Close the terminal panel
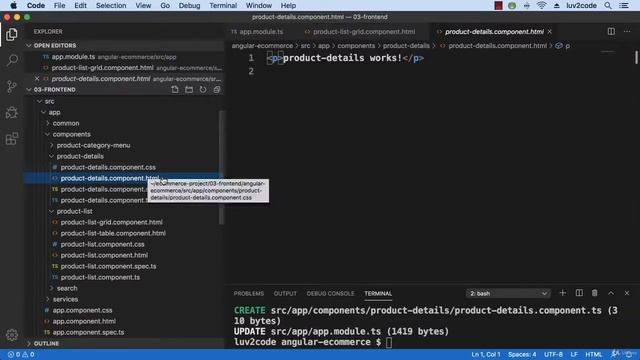This screenshot has height=360, width=640. pyautogui.click(x=627, y=293)
